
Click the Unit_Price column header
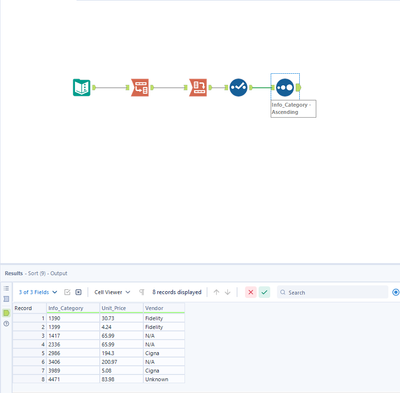pos(121,308)
